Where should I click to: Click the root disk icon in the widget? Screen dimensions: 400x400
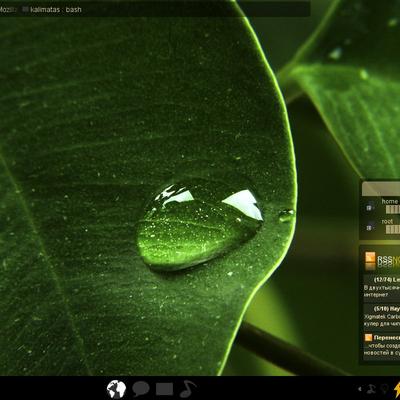click(x=369, y=228)
